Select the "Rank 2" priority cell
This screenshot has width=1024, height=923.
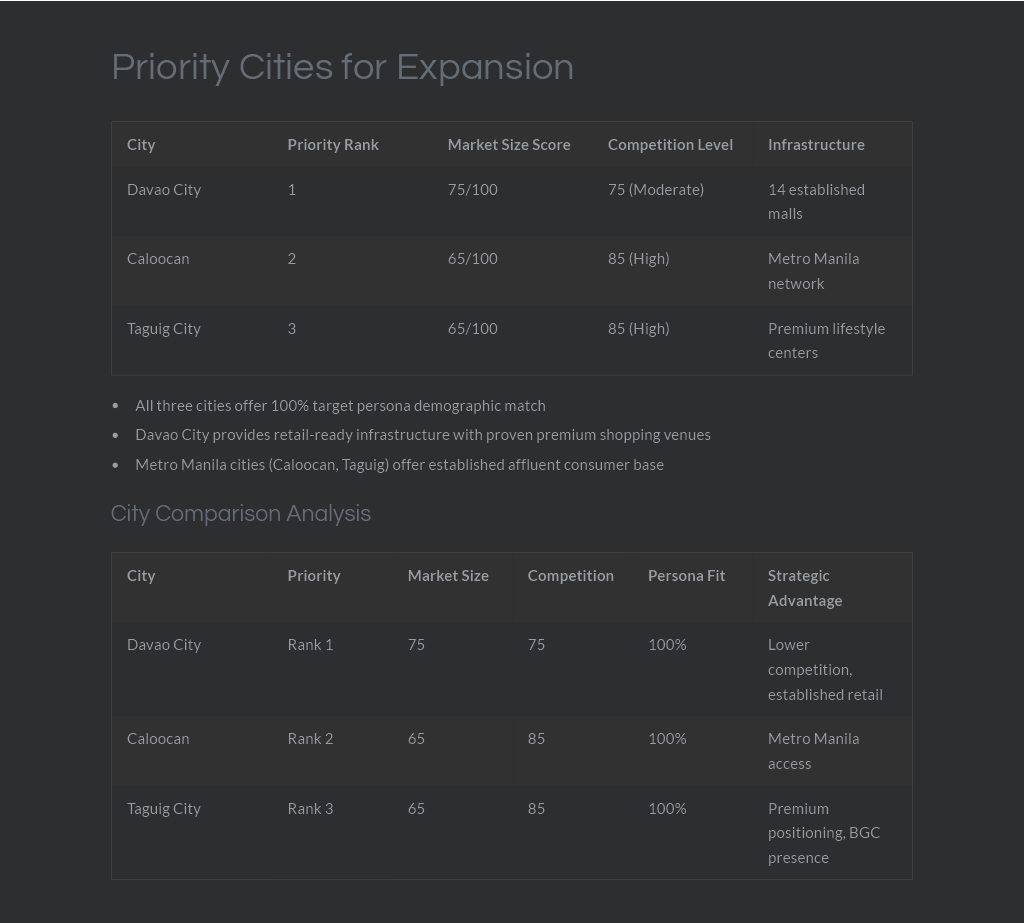[x=310, y=739]
